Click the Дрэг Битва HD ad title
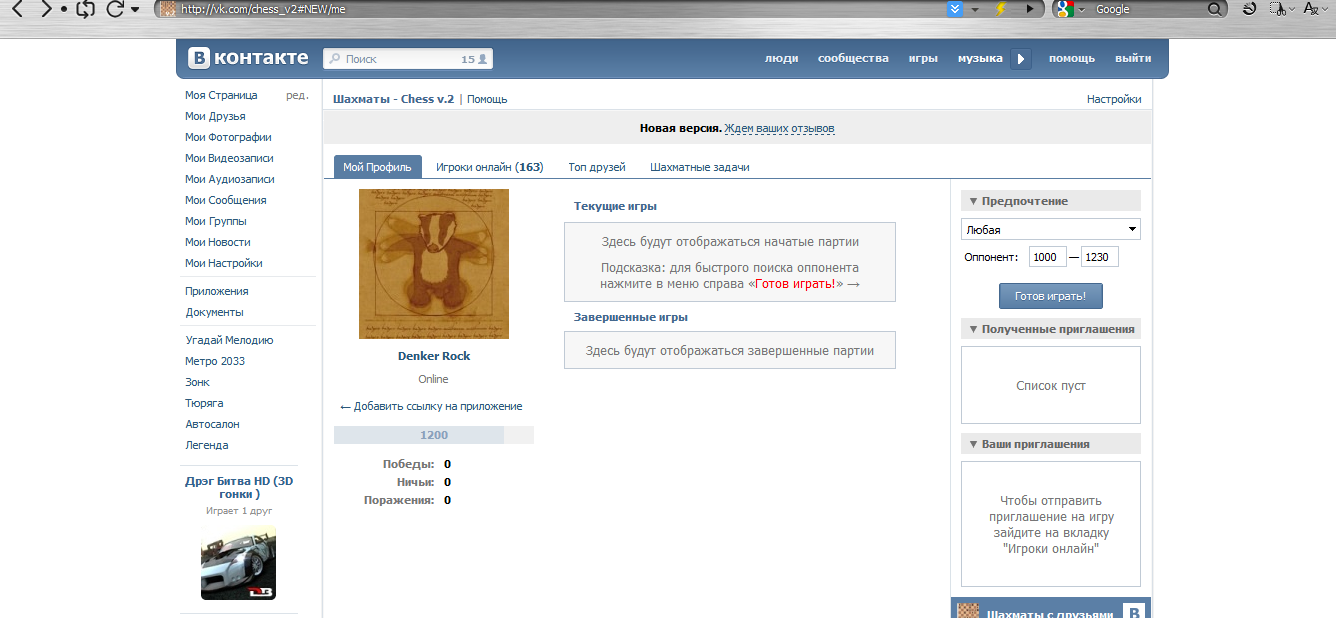1336x618 pixels. click(239, 487)
